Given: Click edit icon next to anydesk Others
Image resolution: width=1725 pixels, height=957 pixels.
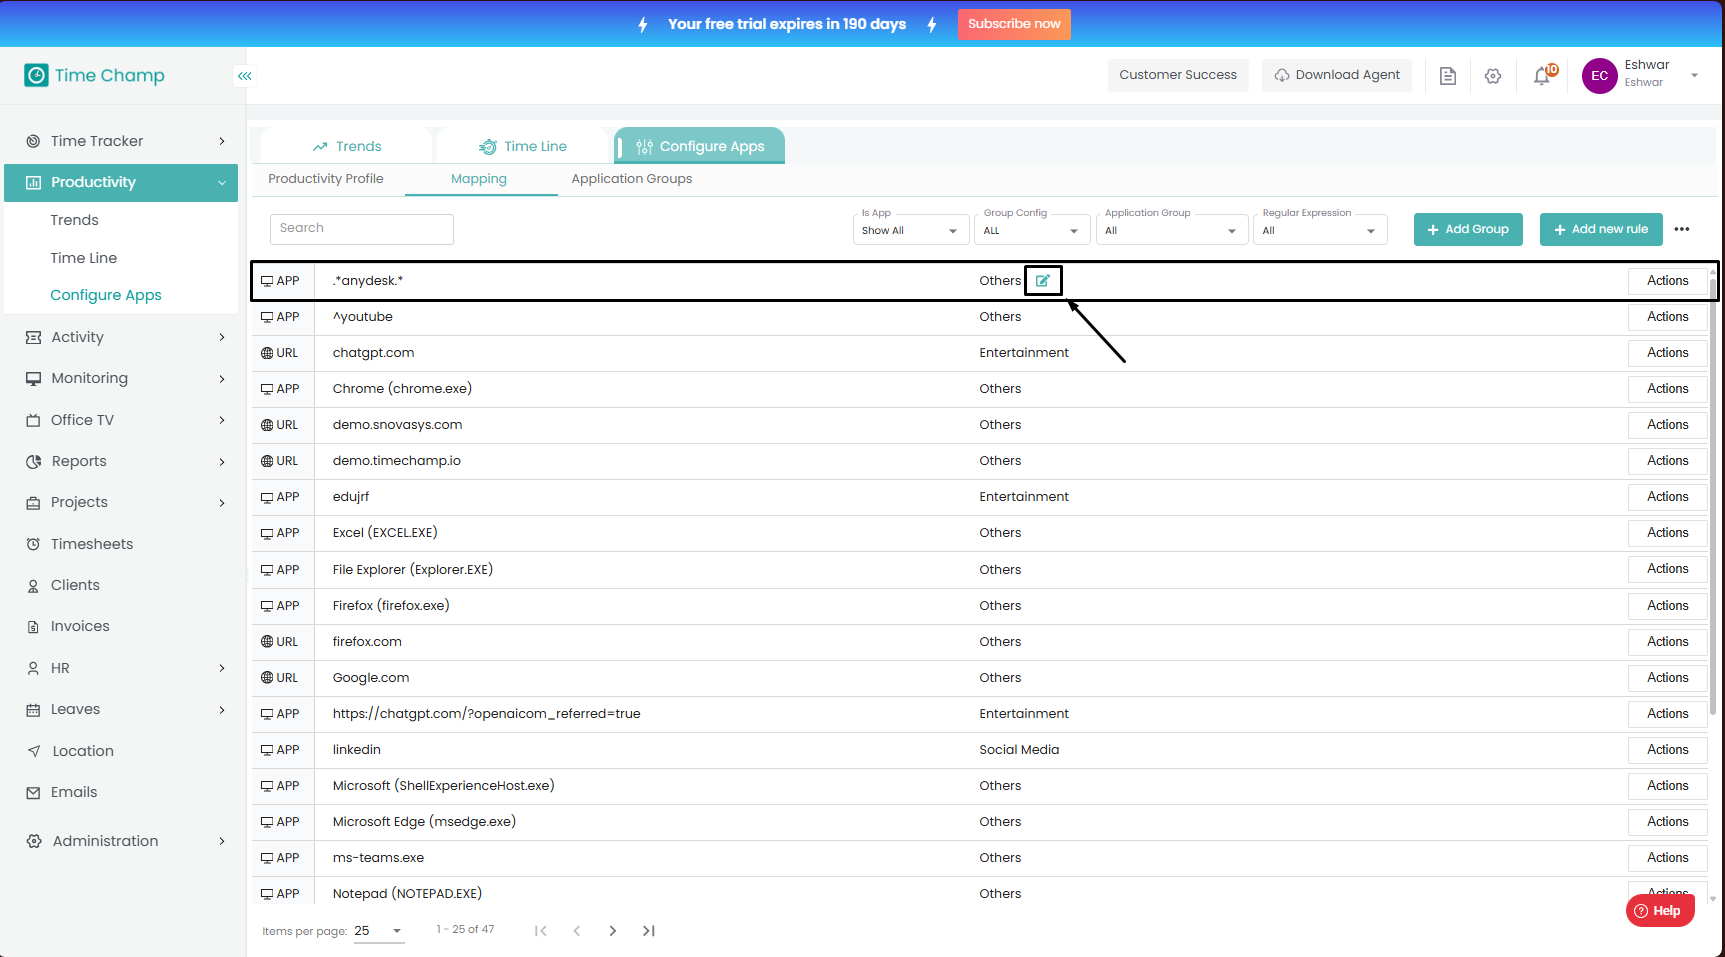Looking at the screenshot, I should tap(1043, 281).
